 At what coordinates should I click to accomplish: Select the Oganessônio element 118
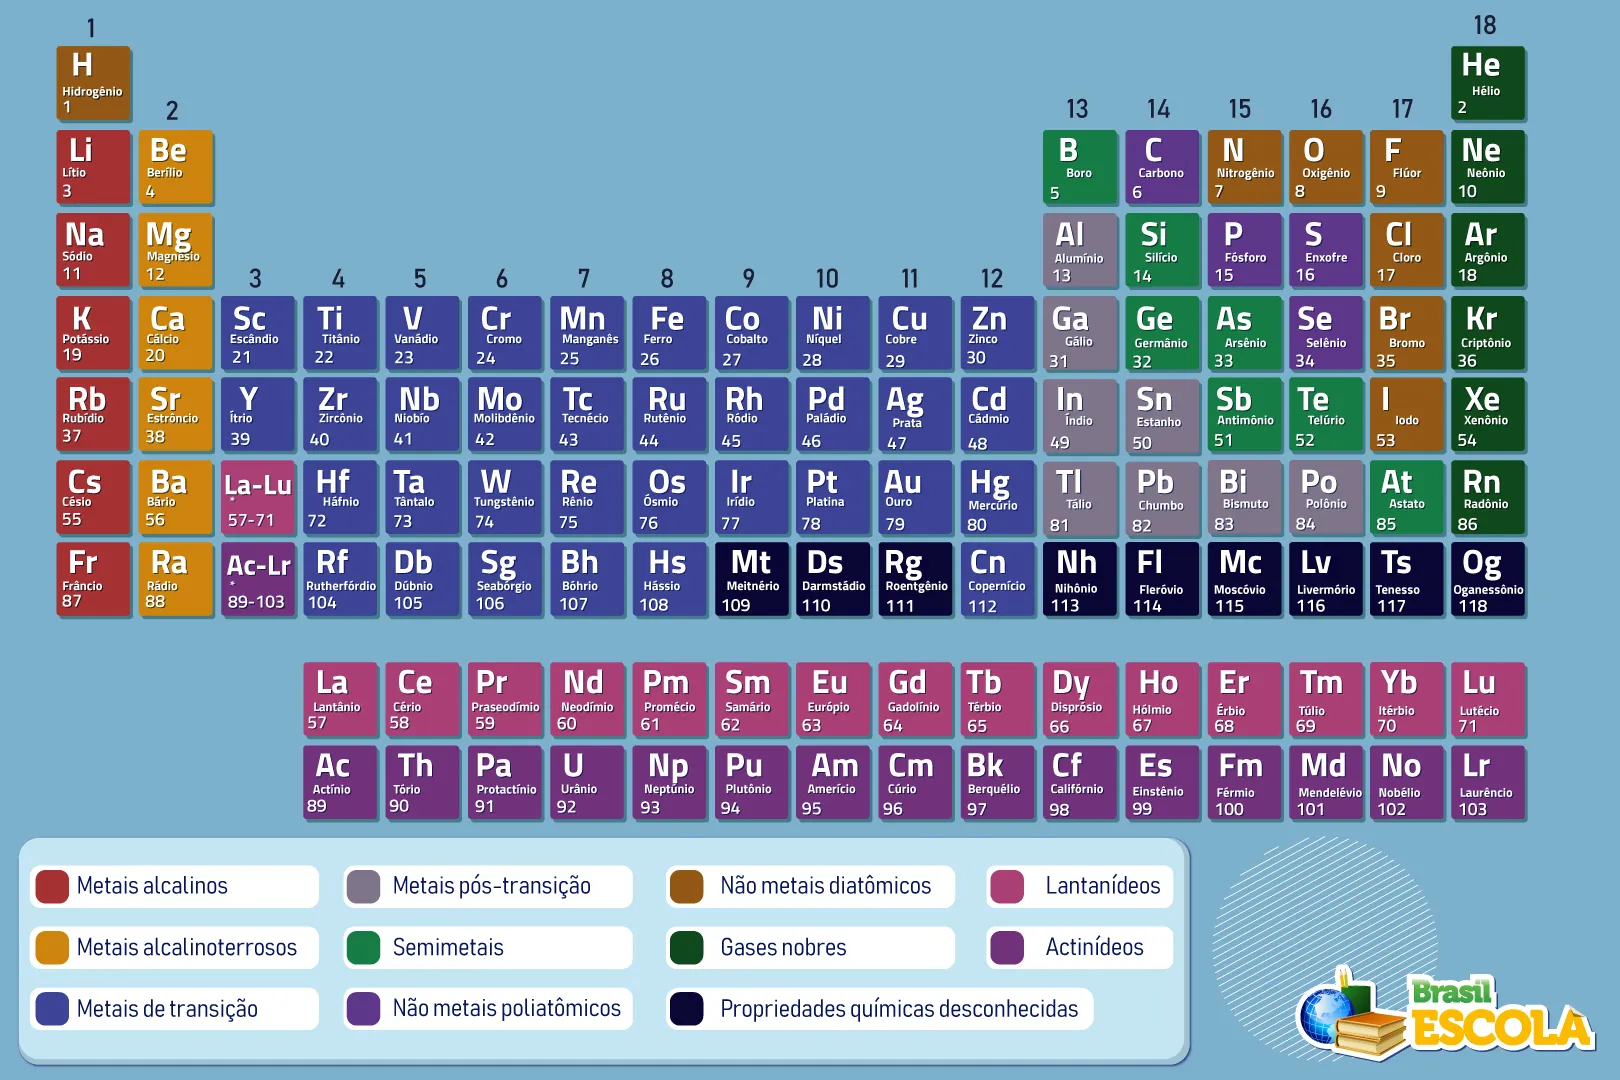tap(1487, 579)
